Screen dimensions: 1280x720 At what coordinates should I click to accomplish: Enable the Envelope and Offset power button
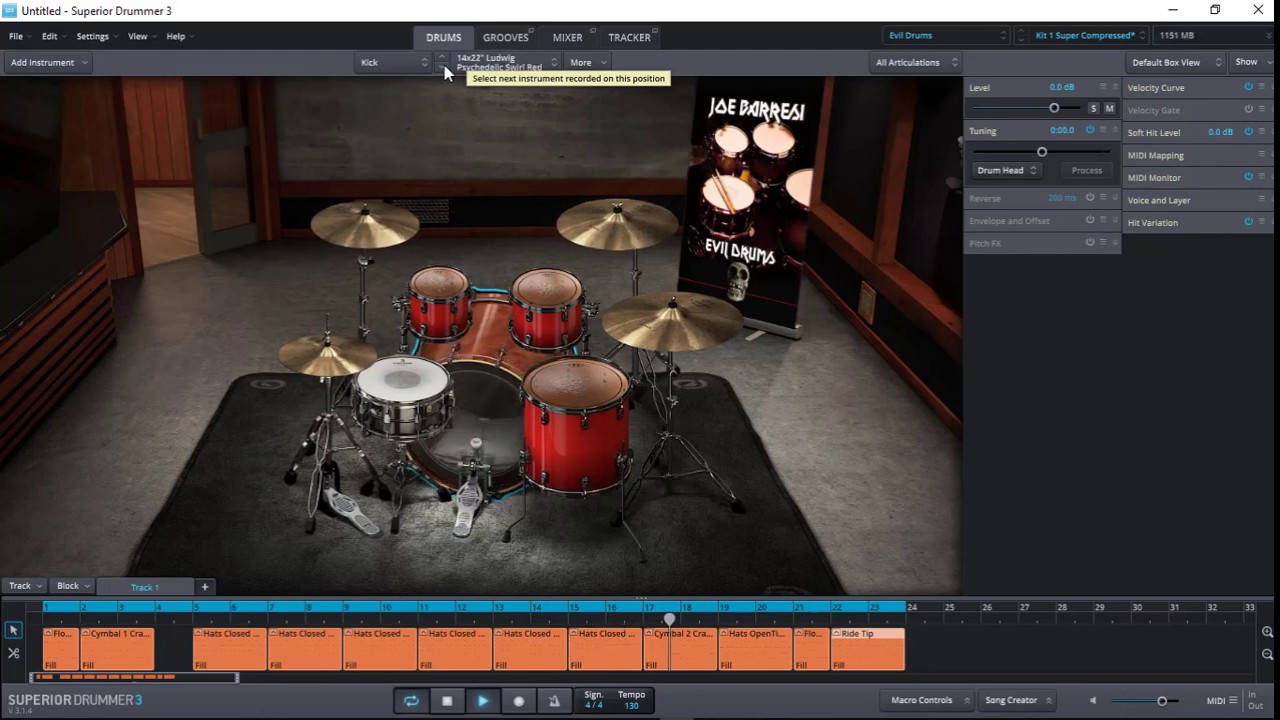click(x=1090, y=220)
